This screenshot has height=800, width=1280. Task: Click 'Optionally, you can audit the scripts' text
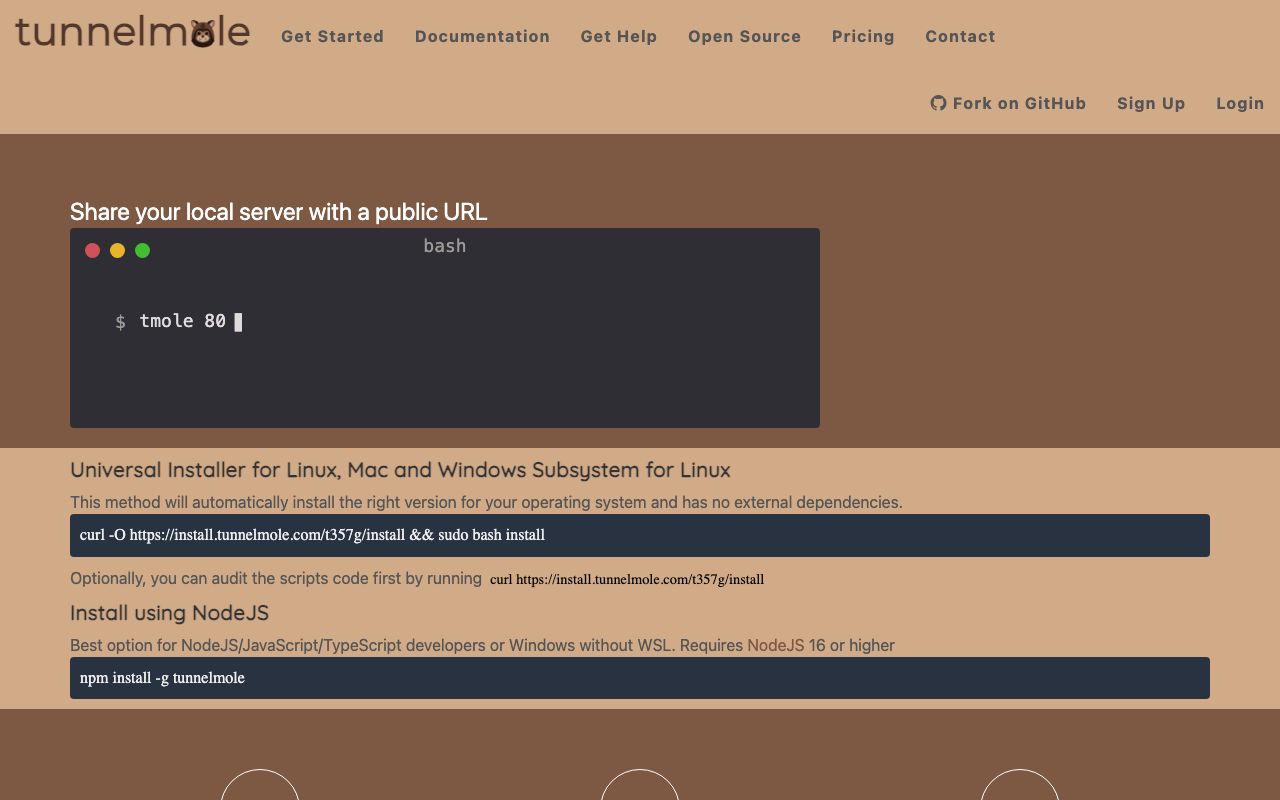coord(276,578)
